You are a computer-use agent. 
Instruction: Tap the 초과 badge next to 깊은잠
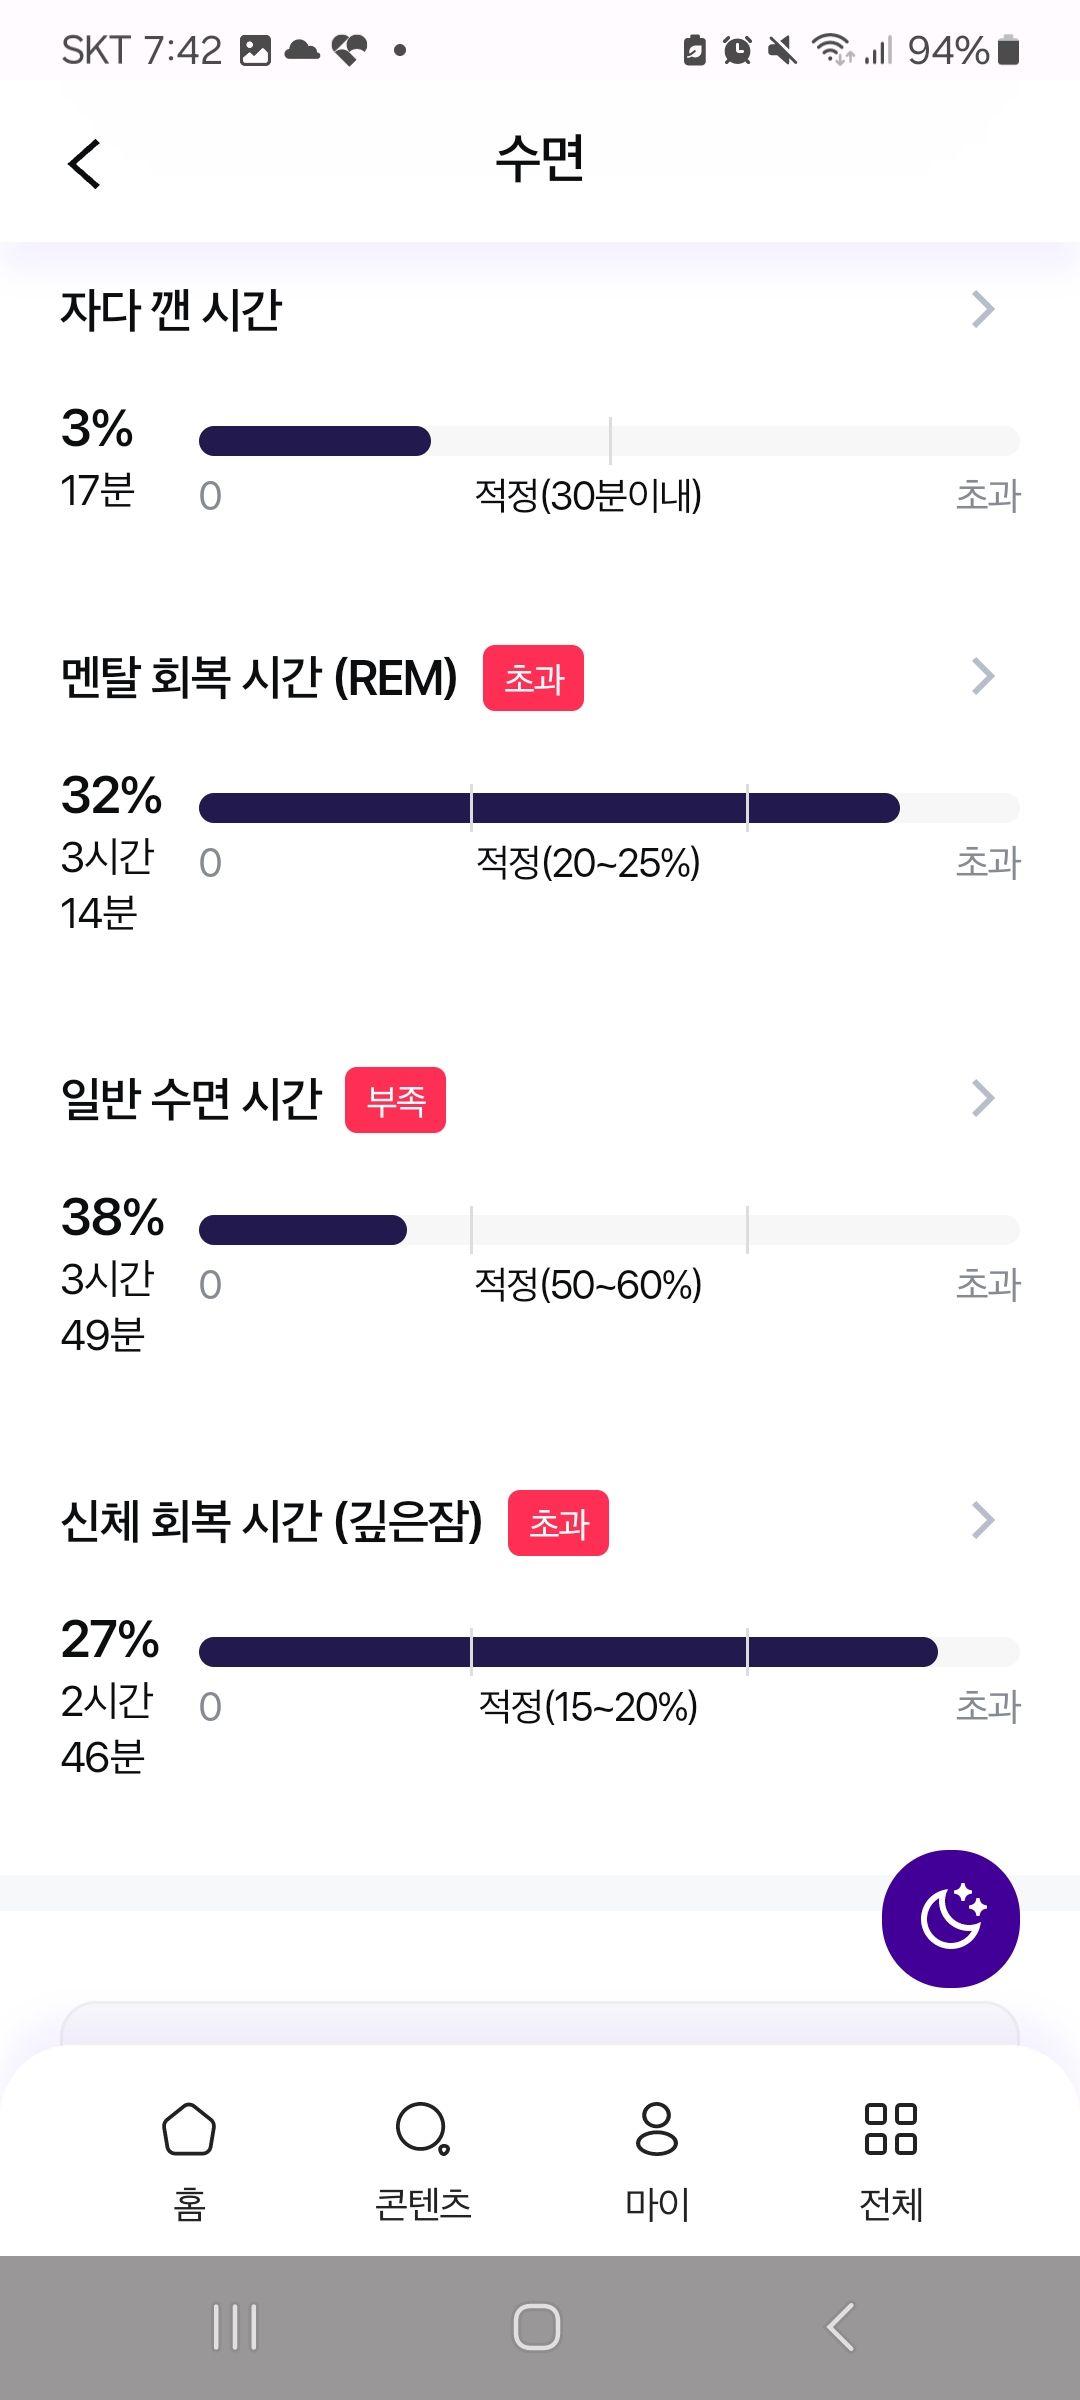[558, 1523]
